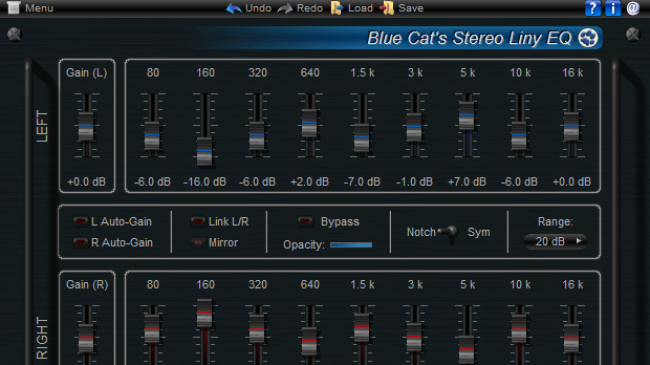Click the Gain (R) fader
Screen dimensions: 650x365
[x=86, y=338]
